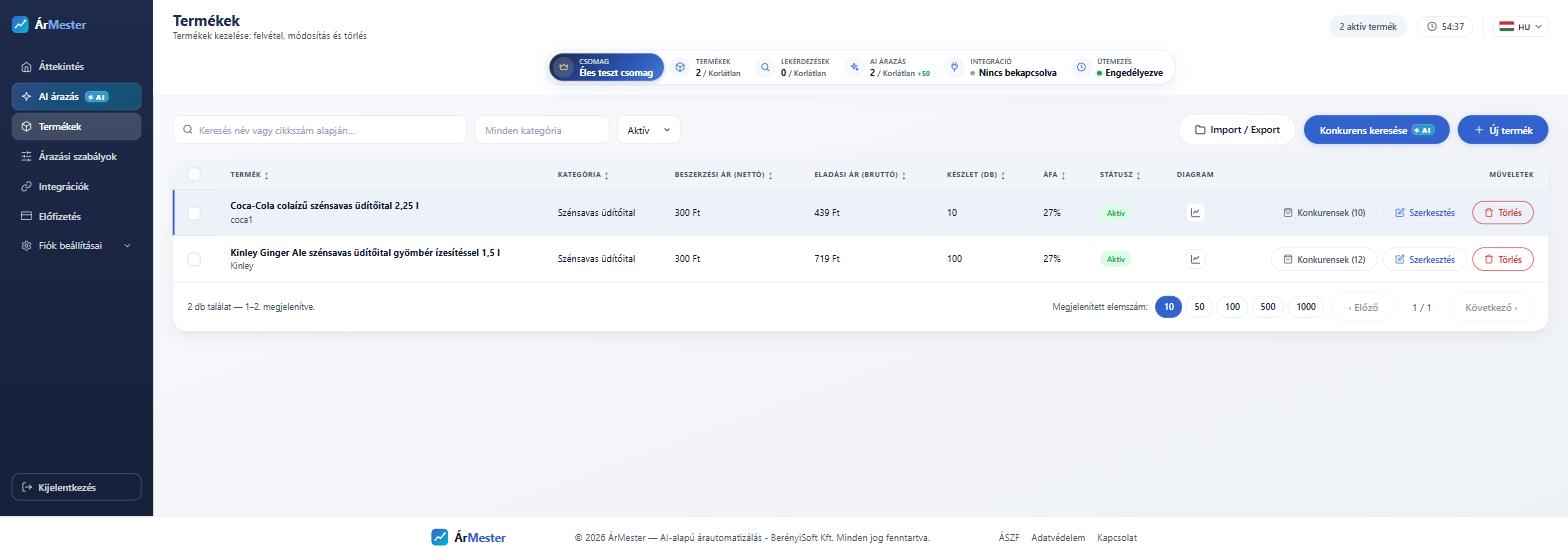The image size is (1568, 558).
Task: Click the Lekérdezések search icon
Action: [765, 67]
